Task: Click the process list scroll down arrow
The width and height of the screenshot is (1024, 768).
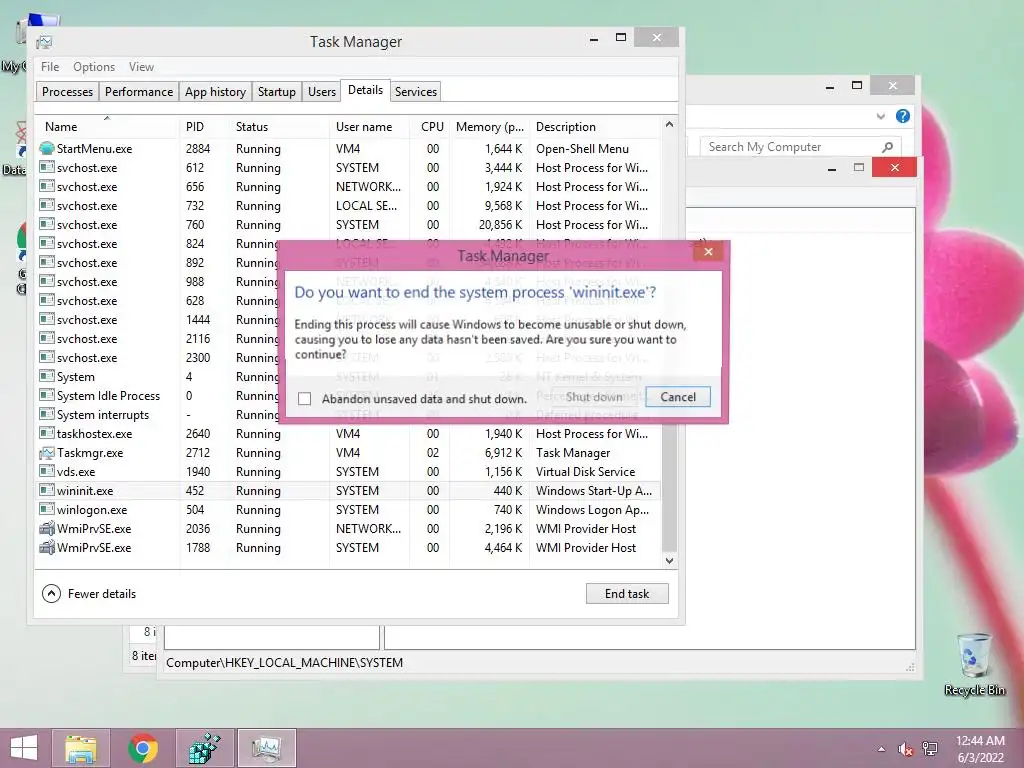Action: [669, 560]
